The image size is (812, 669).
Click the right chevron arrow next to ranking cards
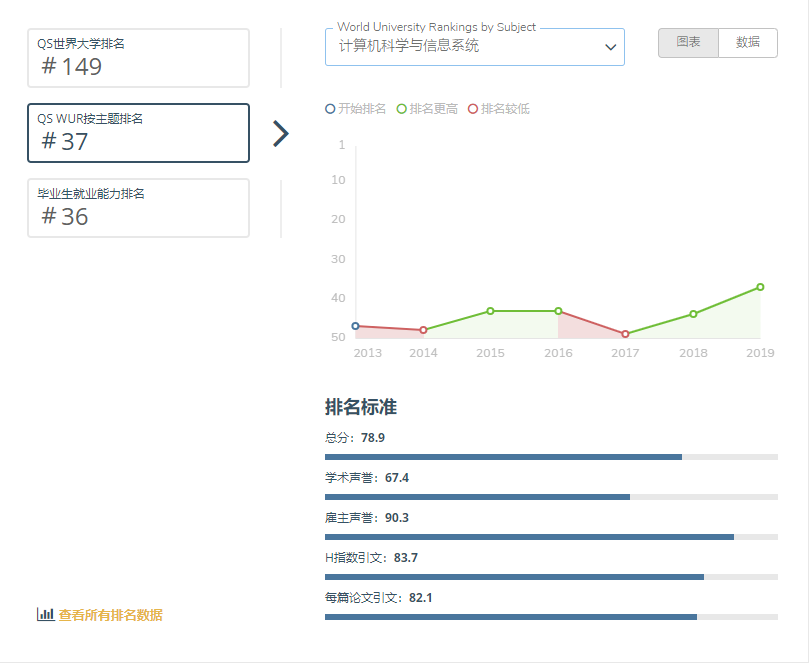click(281, 134)
